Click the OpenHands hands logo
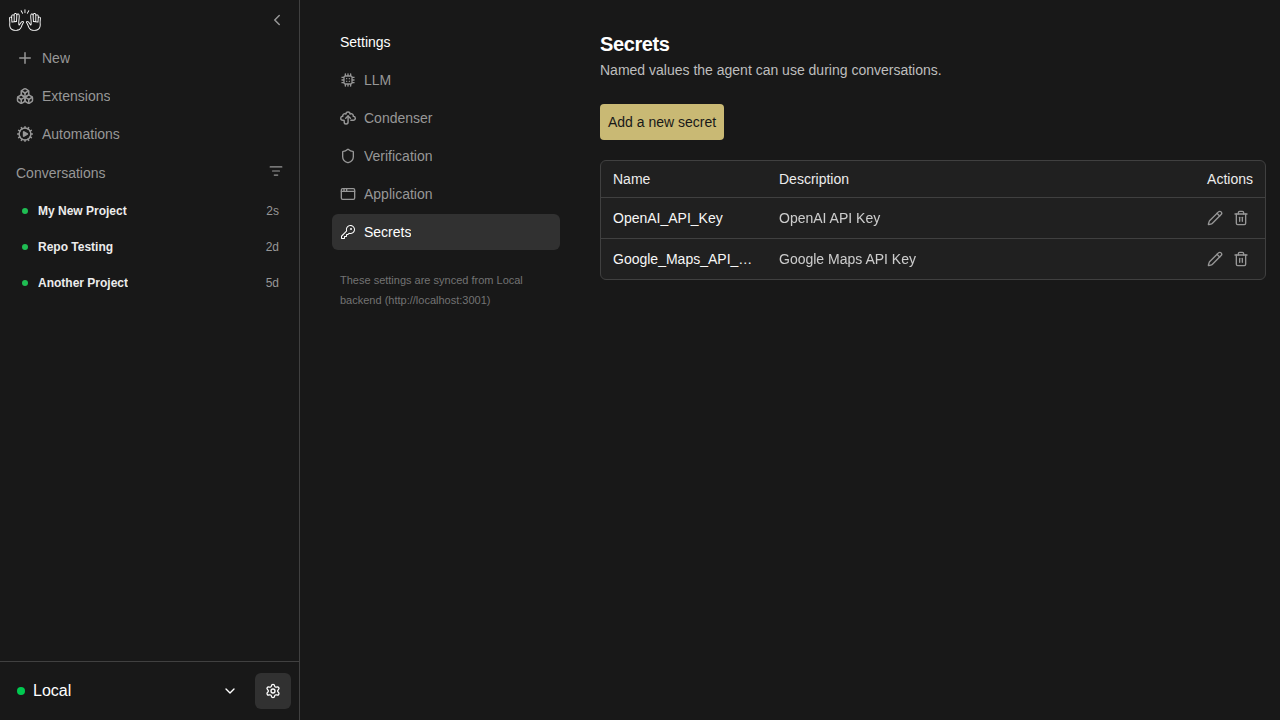The height and width of the screenshot is (720, 1280). point(25,20)
